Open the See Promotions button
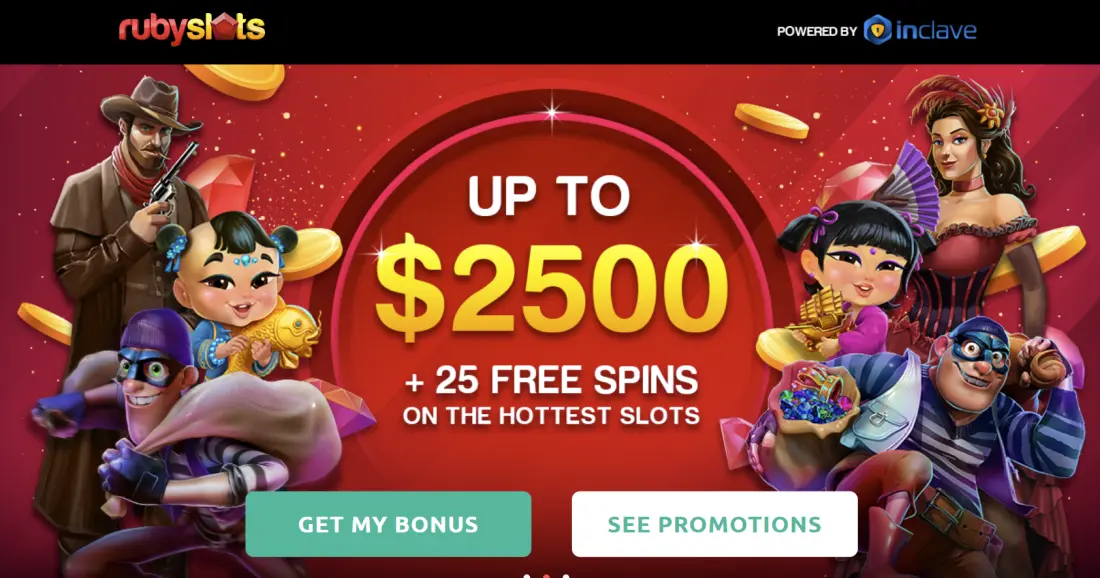Viewport: 1100px width, 578px height. pyautogui.click(x=714, y=524)
